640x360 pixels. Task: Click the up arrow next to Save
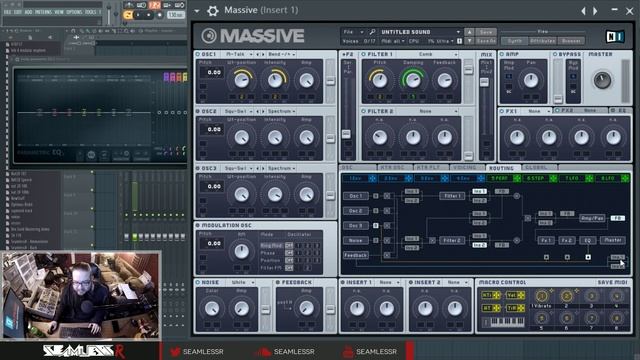469,32
